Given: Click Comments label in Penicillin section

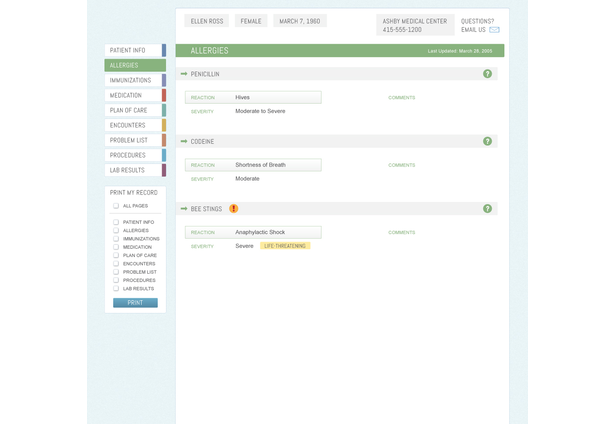Looking at the screenshot, I should [x=402, y=98].
